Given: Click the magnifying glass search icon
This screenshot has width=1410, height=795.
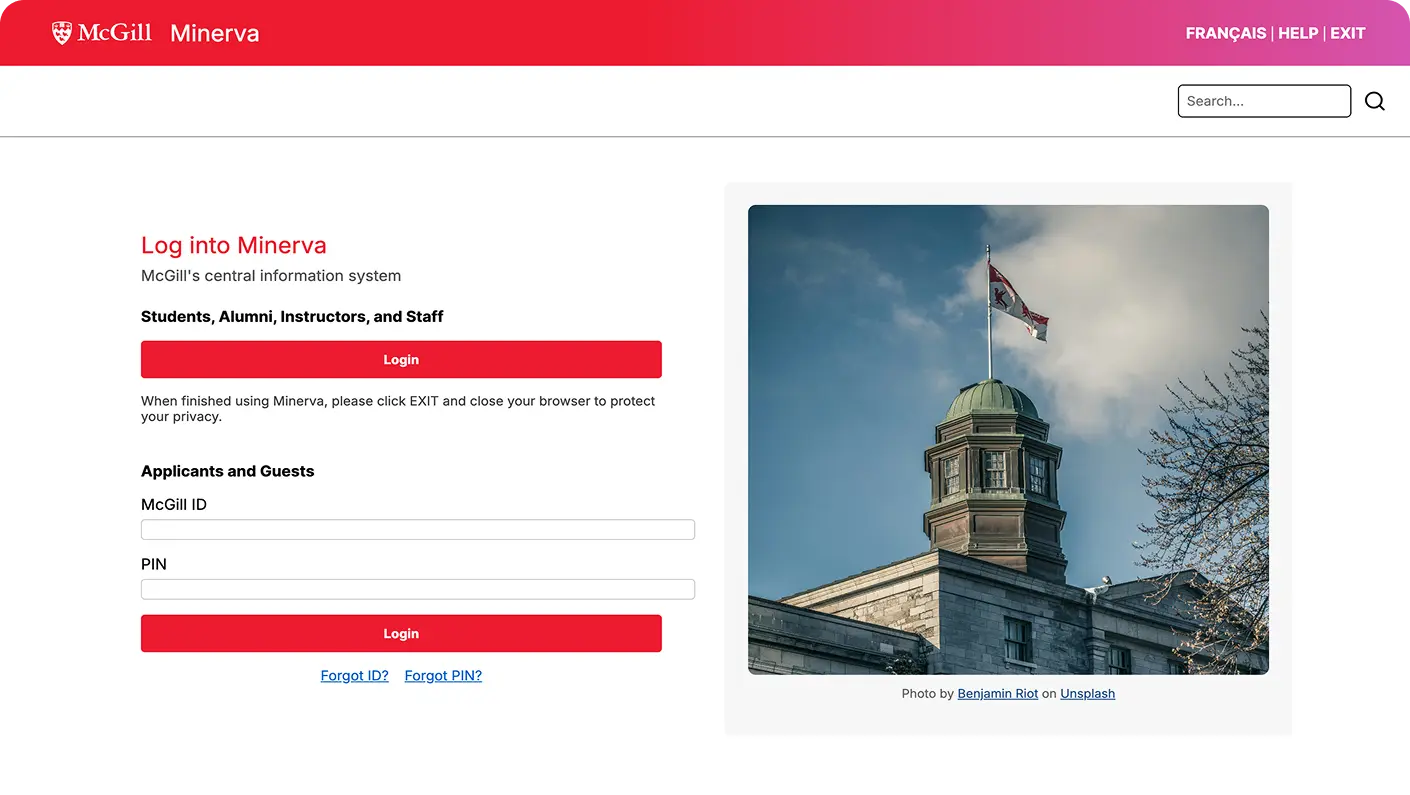Looking at the screenshot, I should click(1375, 101).
